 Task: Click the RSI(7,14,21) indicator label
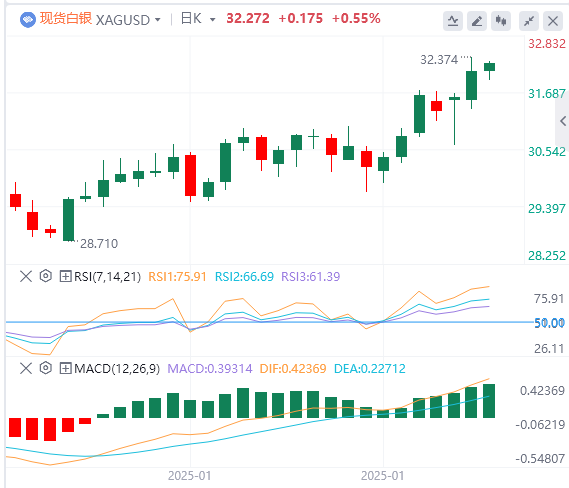coord(107,277)
